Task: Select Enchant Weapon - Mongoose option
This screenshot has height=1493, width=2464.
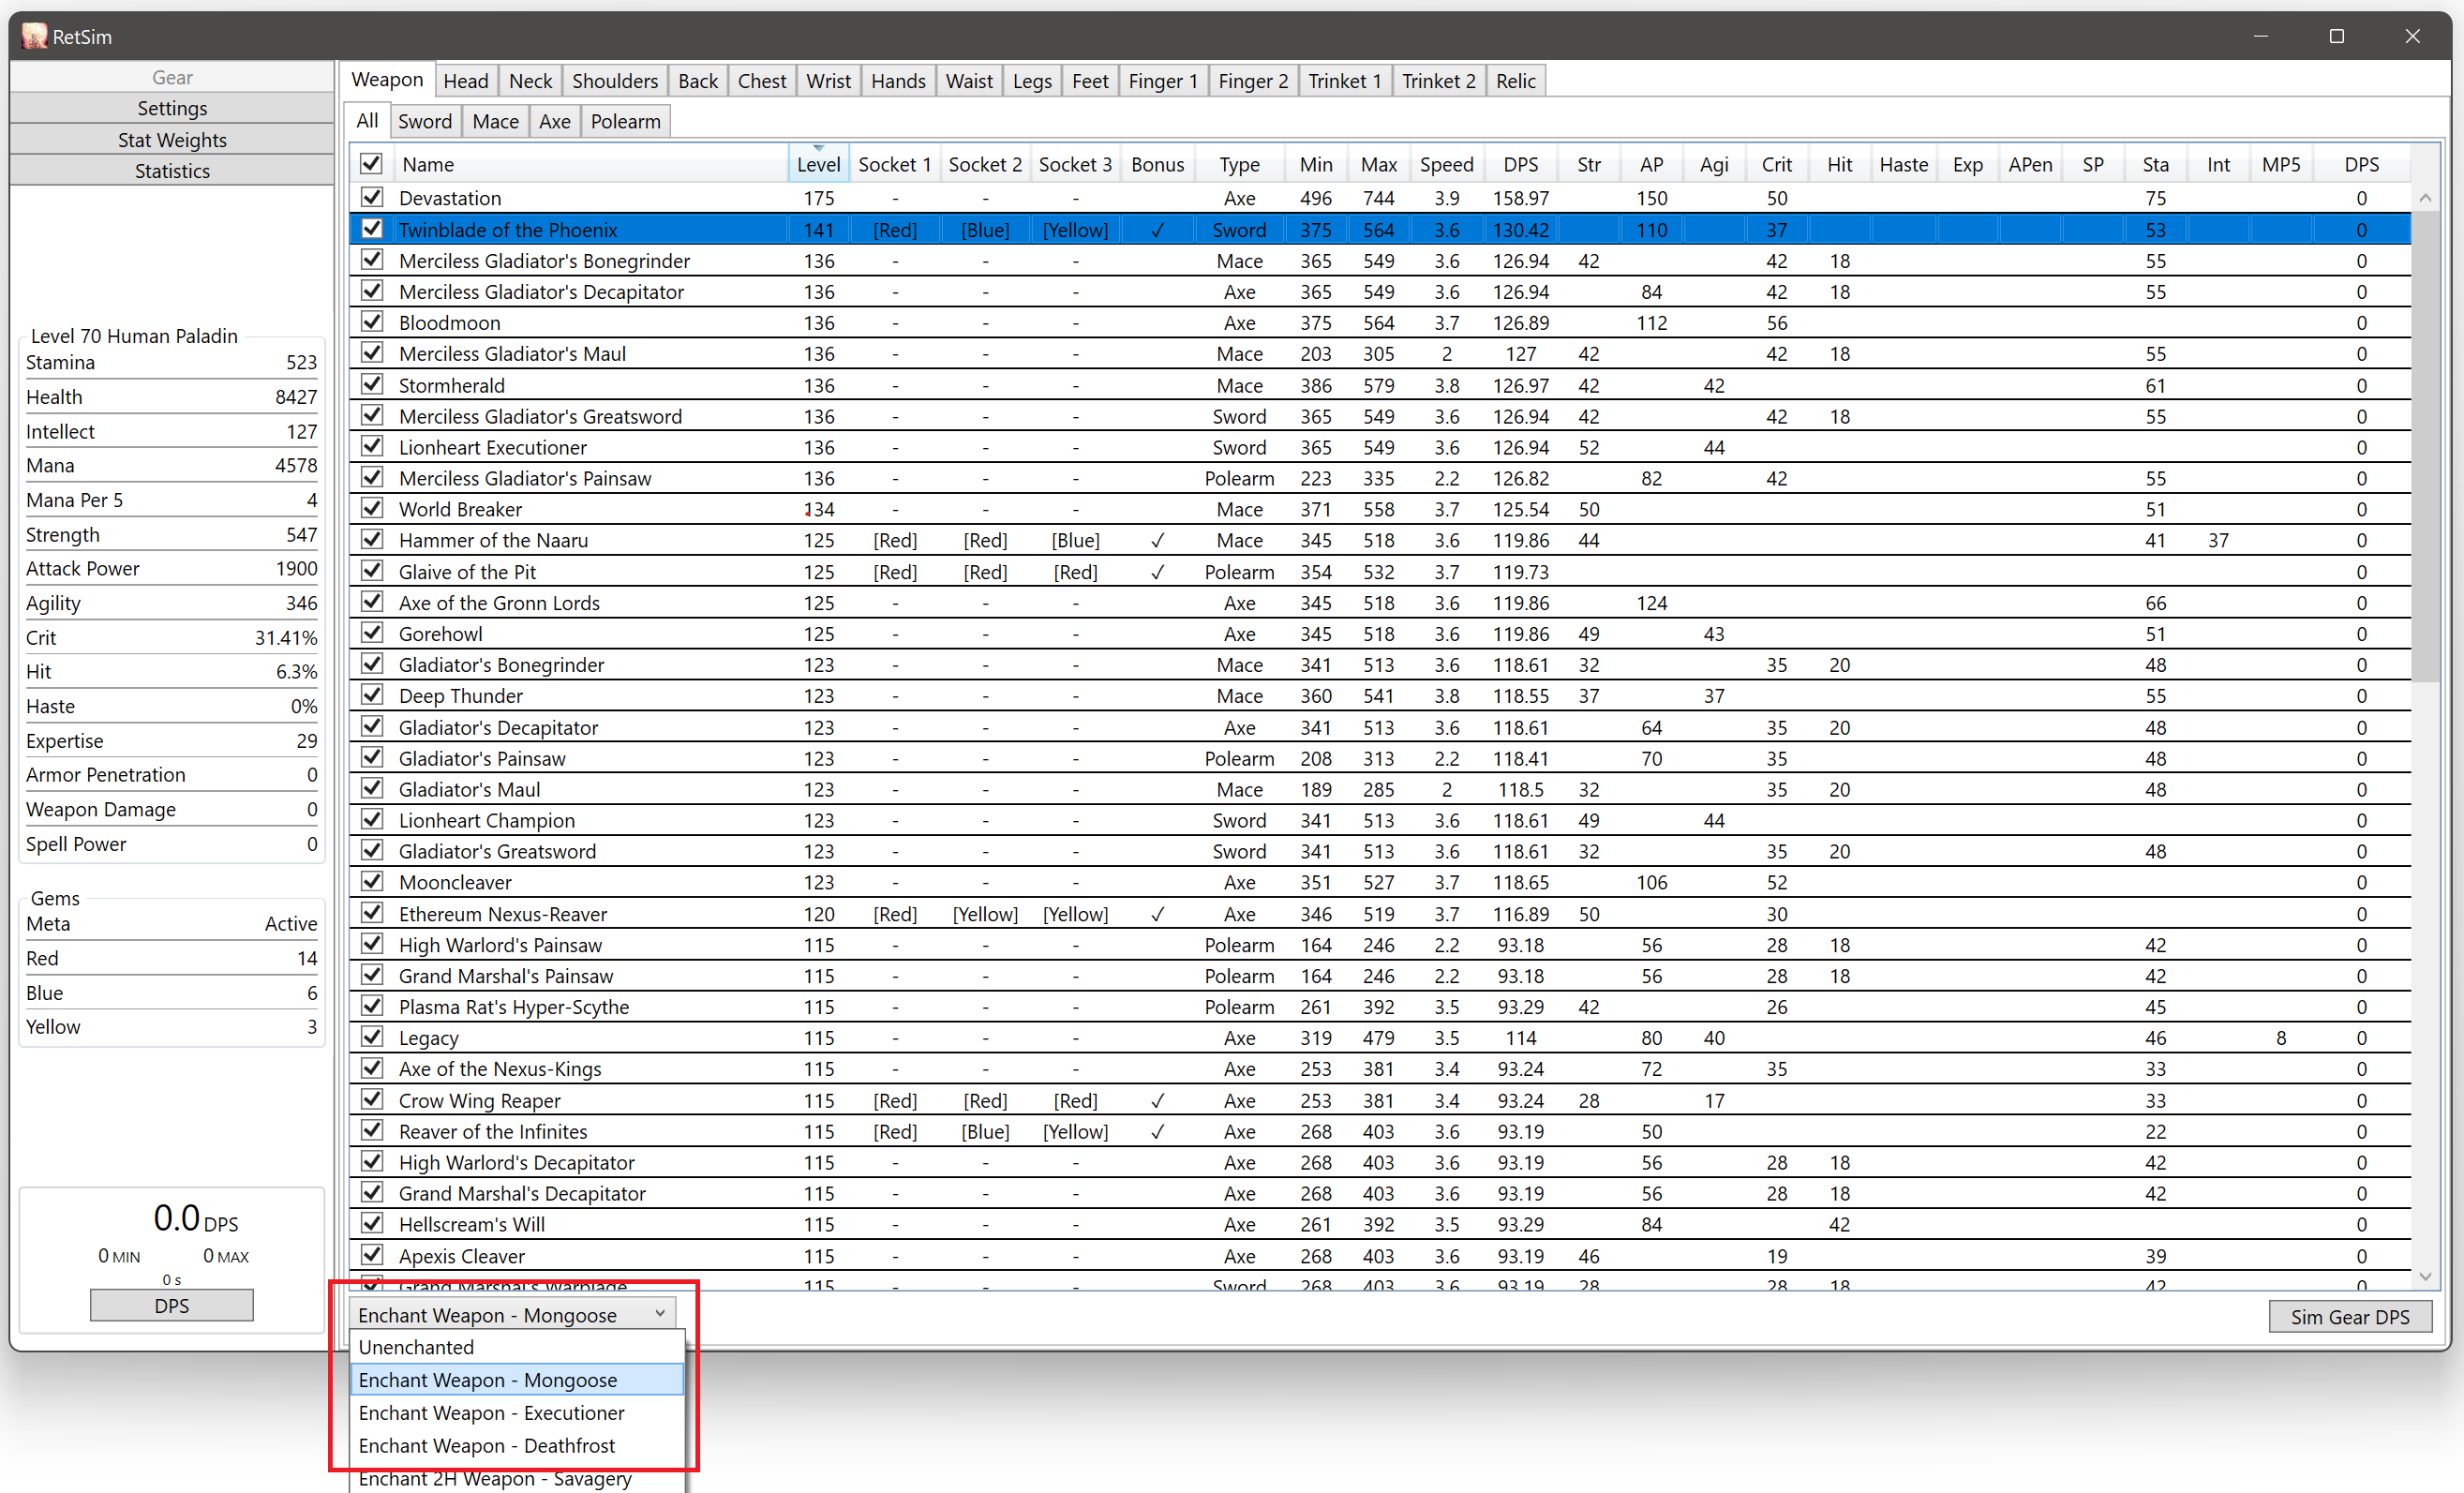Action: (516, 1380)
